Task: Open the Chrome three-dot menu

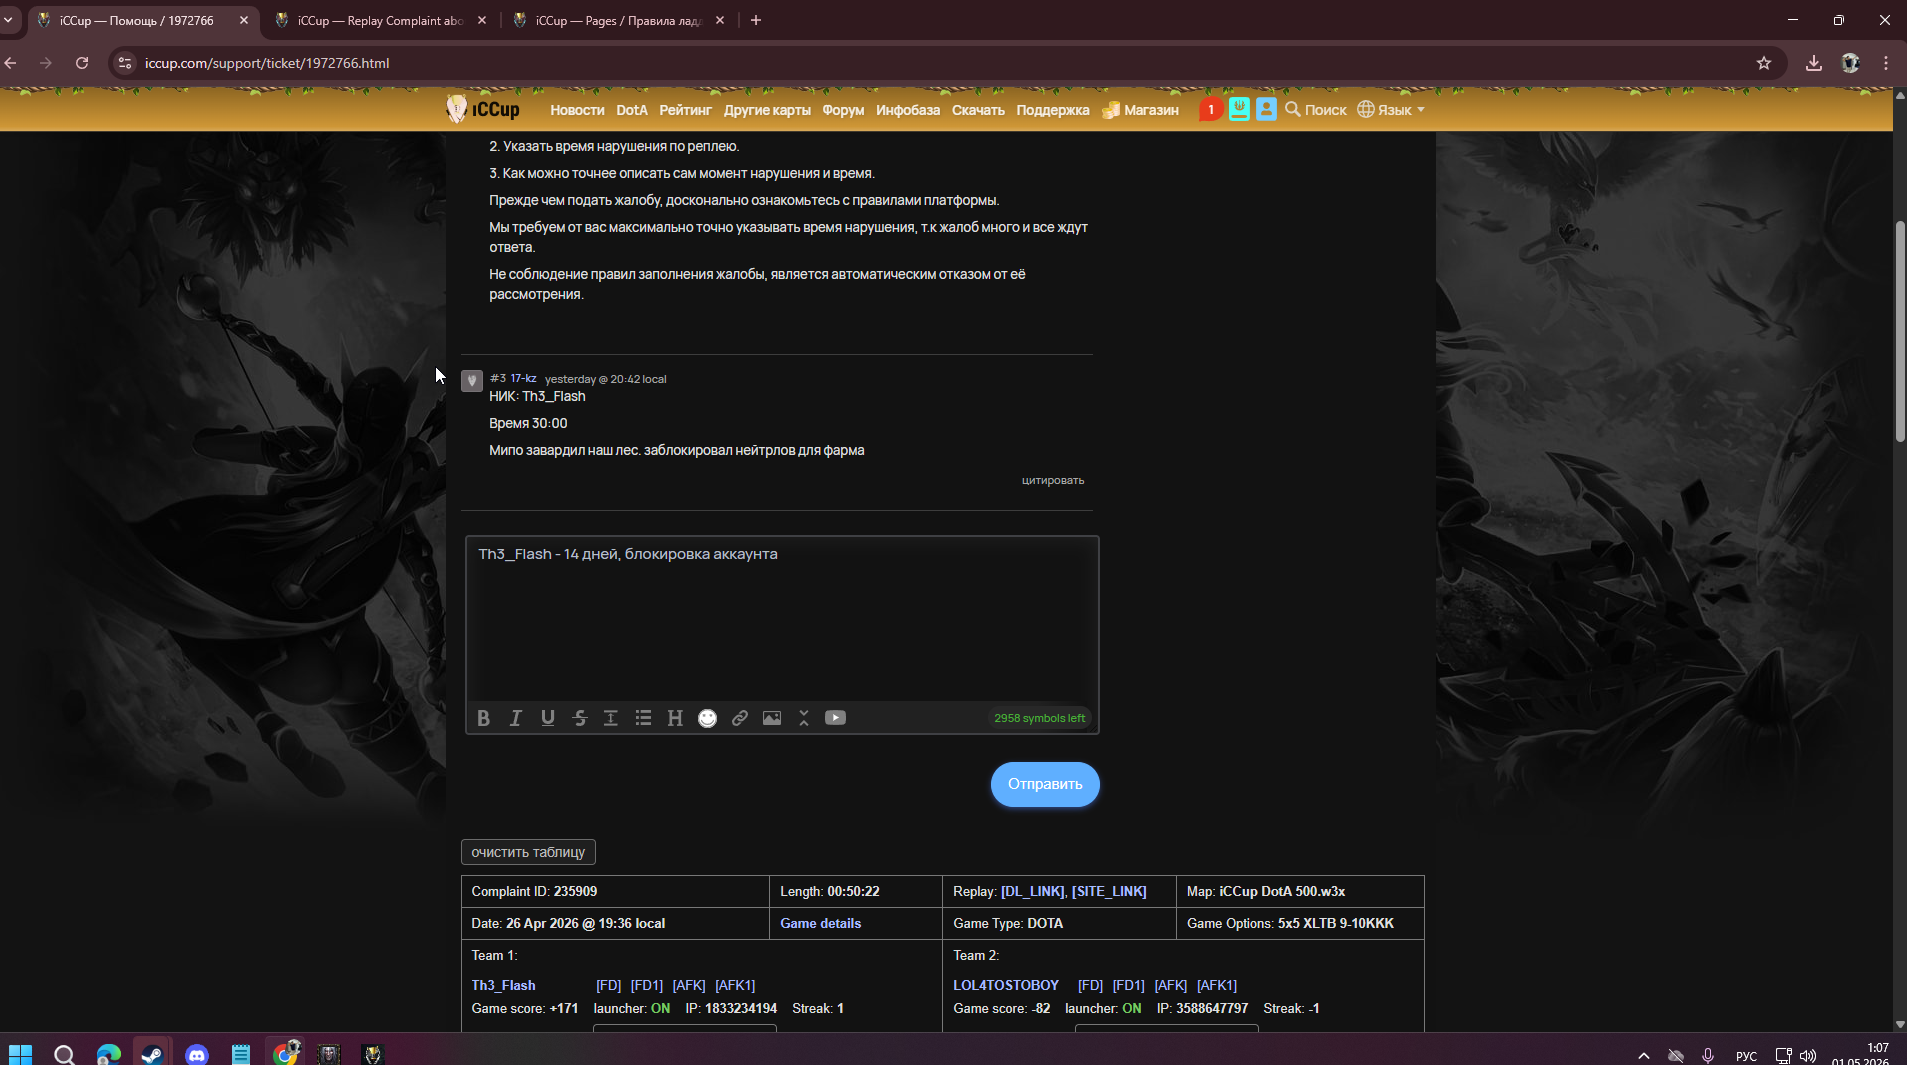Action: point(1886,63)
